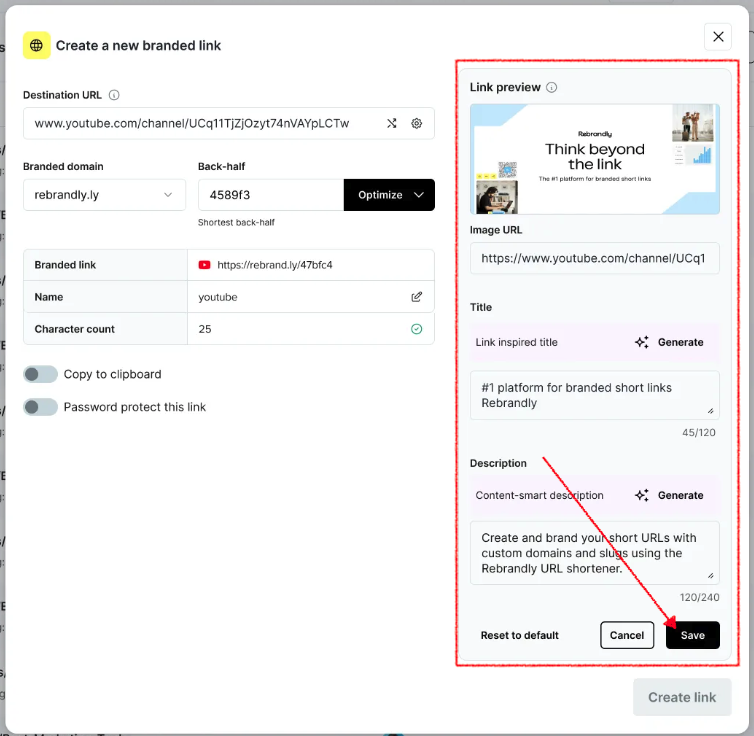Select the branded link https://rebrand.ly/47bfc4
The image size is (754, 736).
(x=275, y=265)
